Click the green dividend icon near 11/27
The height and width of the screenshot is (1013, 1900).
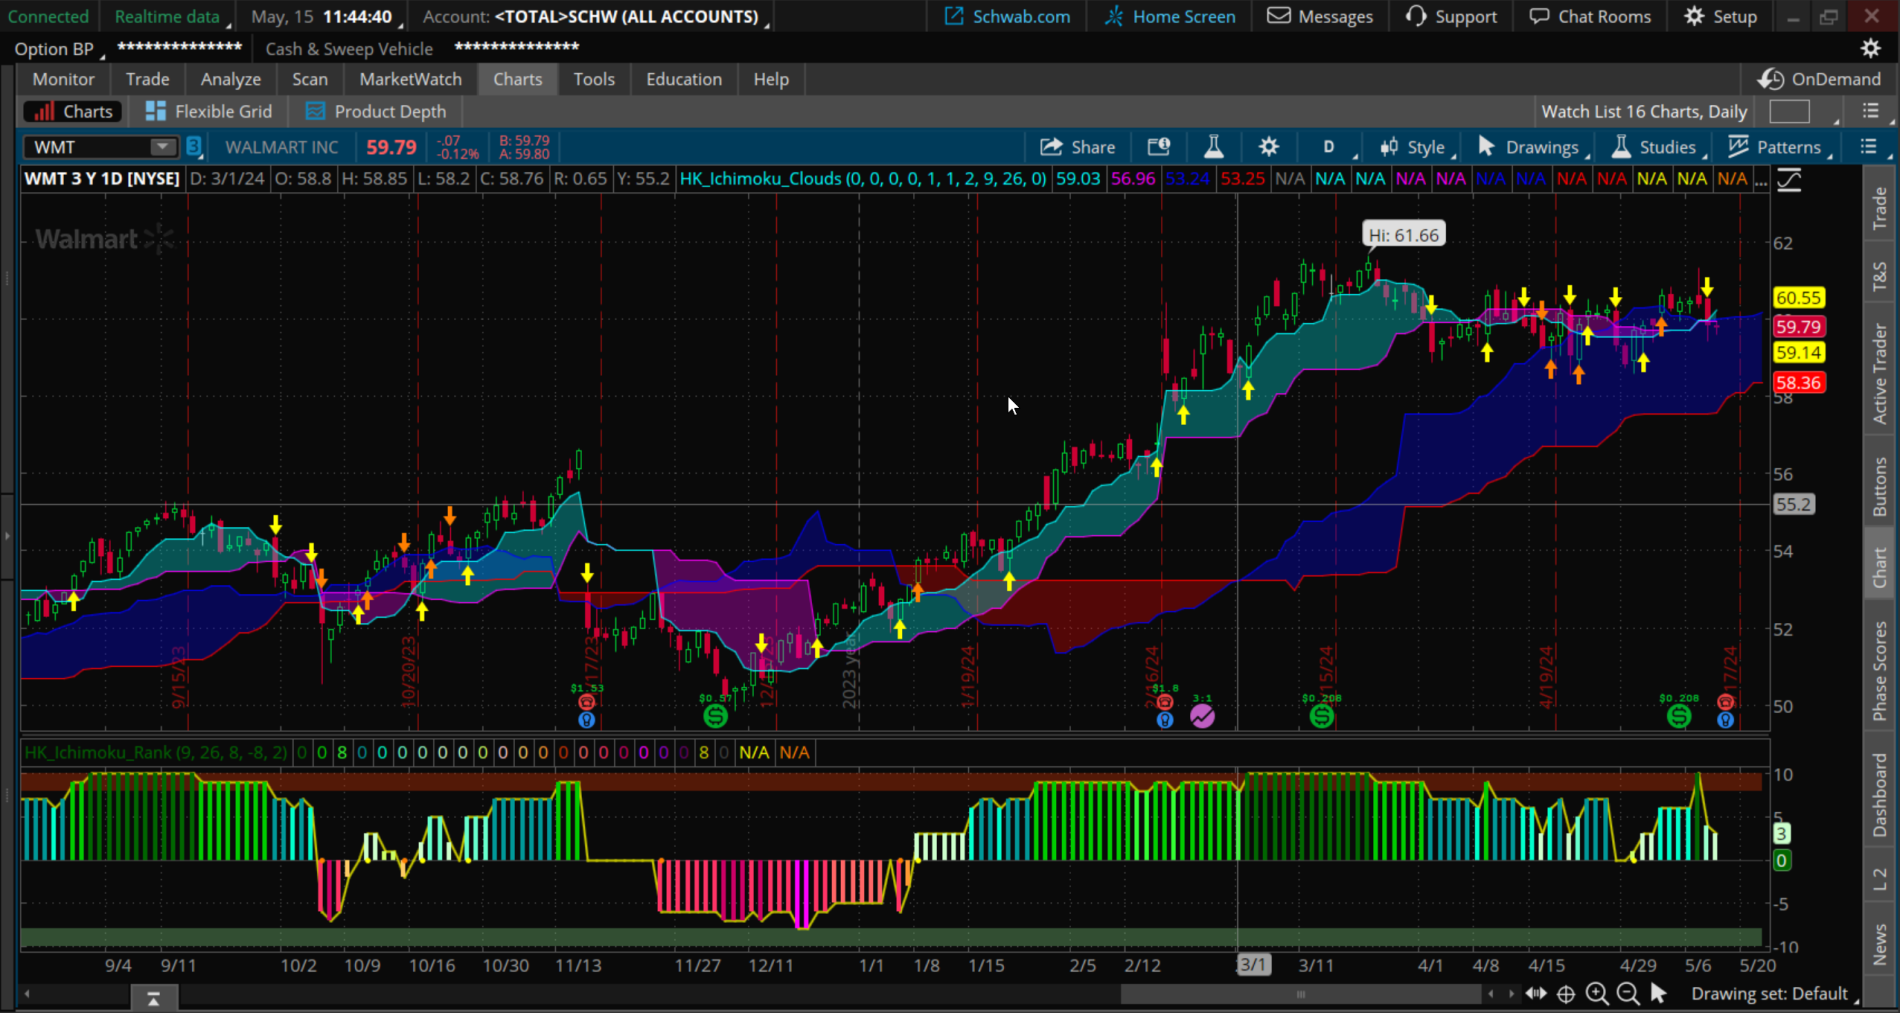point(715,716)
